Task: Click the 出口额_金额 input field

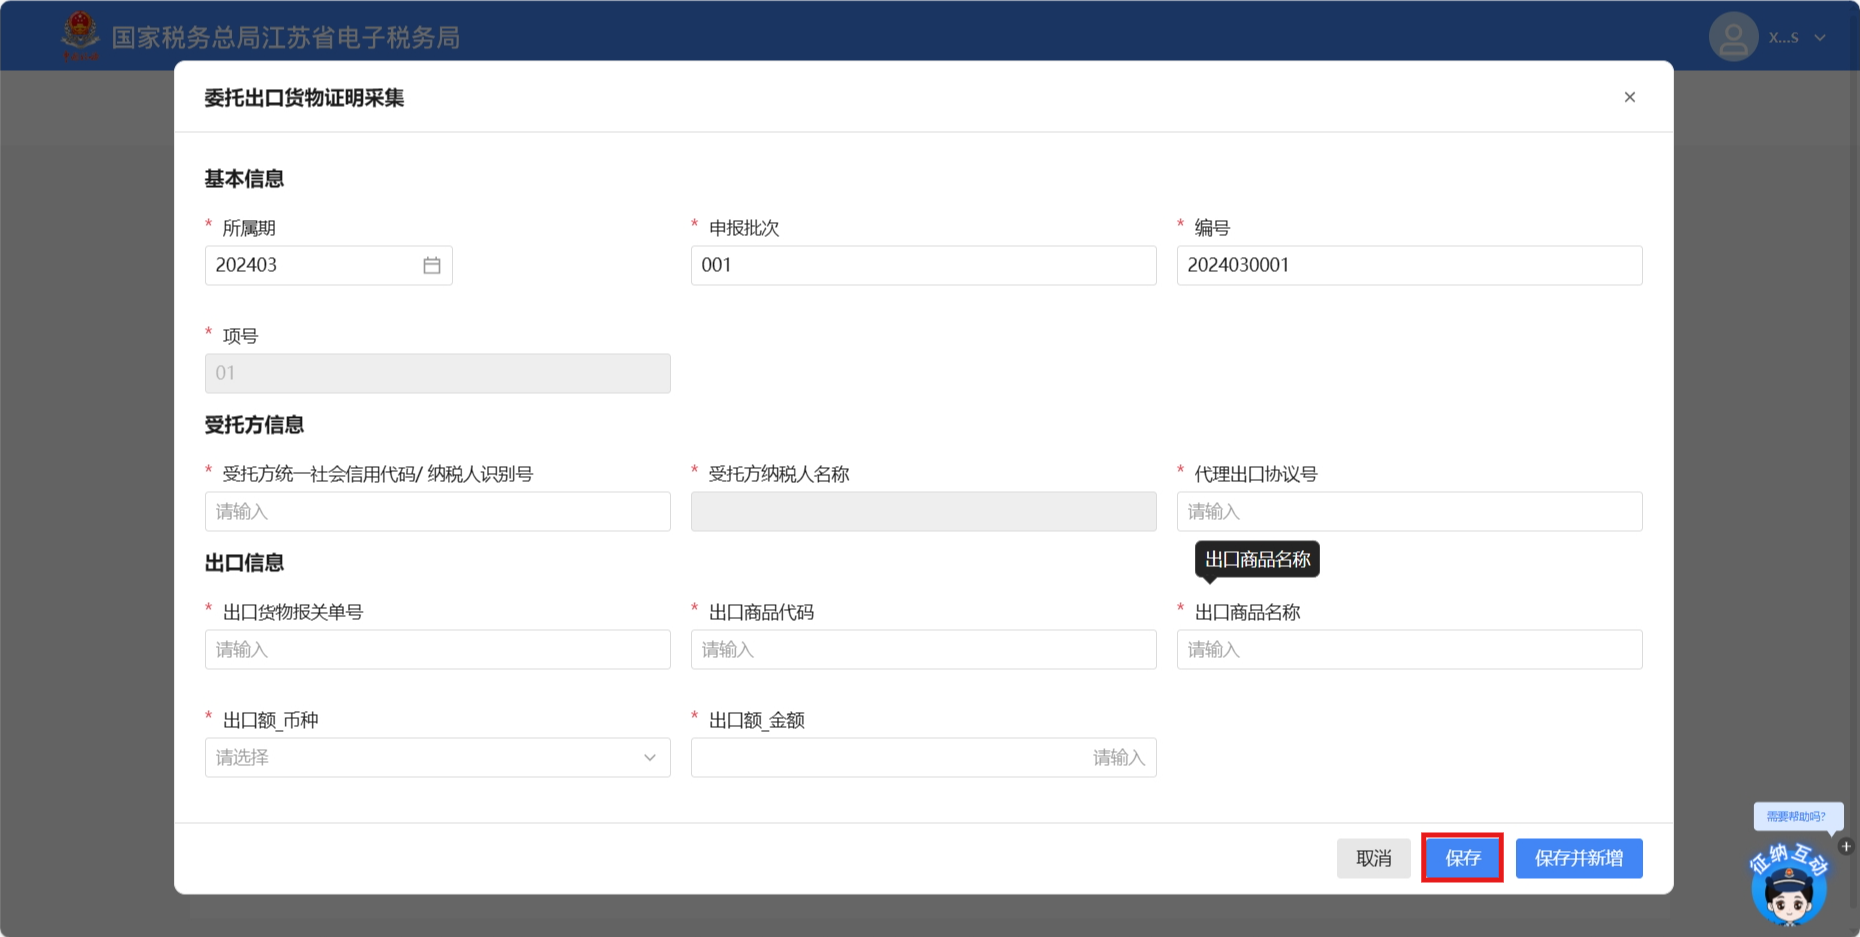Action: (922, 758)
